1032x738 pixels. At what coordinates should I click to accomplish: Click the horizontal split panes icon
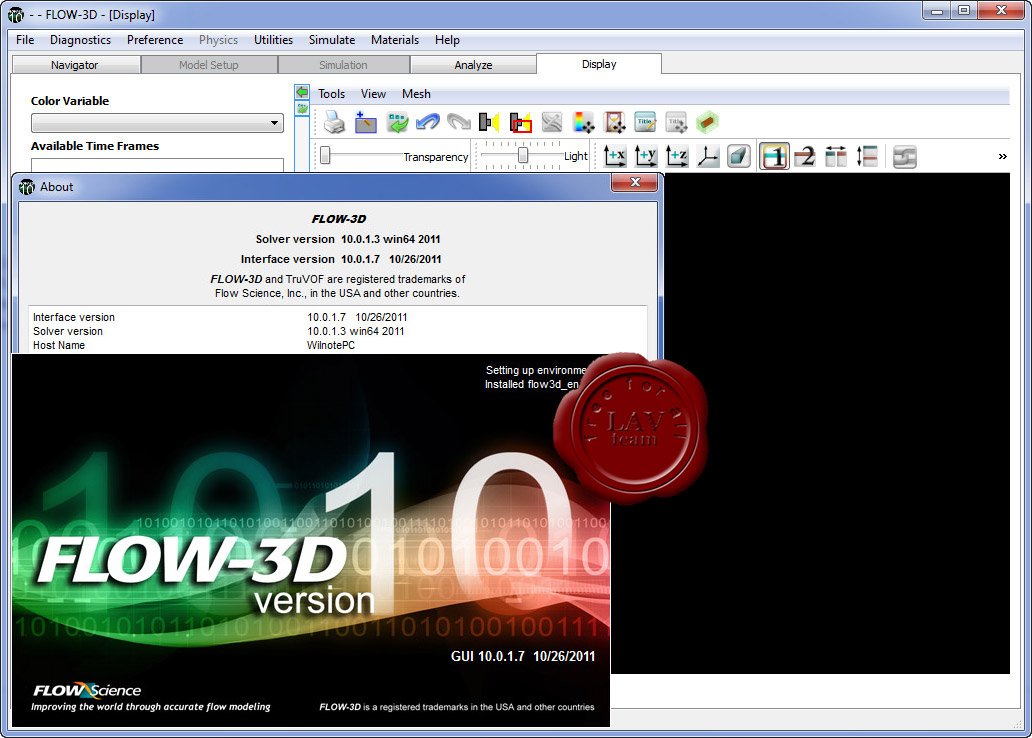[x=836, y=157]
